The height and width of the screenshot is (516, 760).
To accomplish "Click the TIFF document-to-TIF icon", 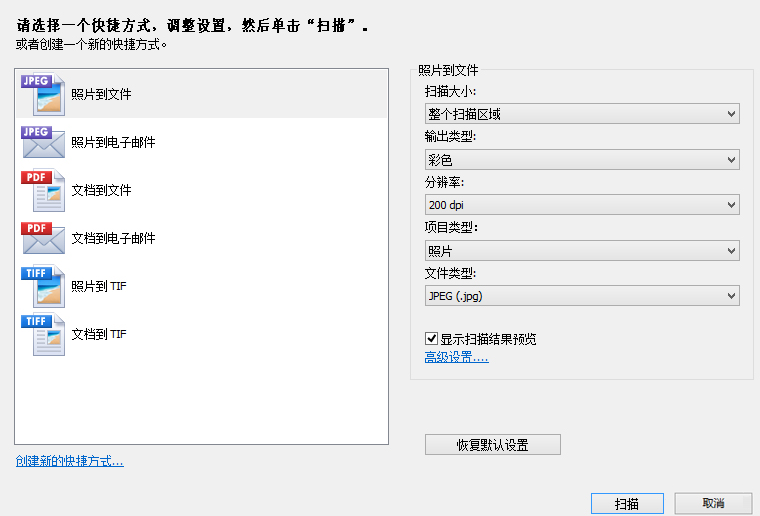I will (x=42, y=334).
